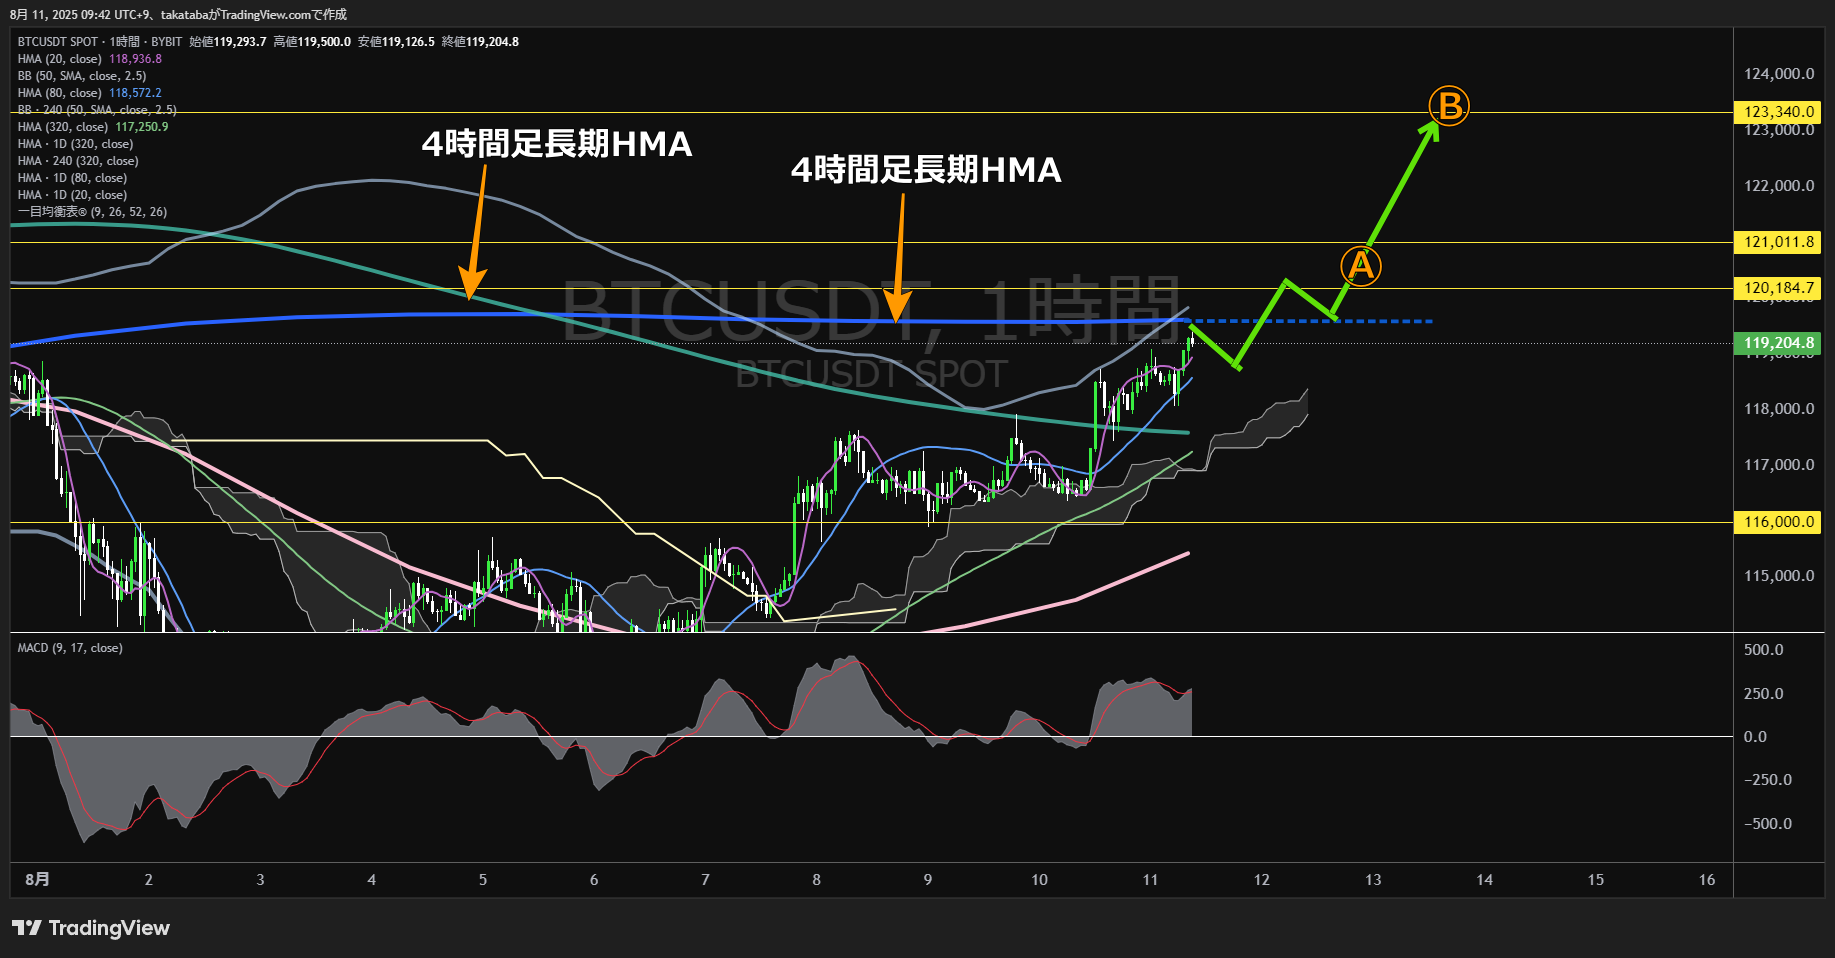The height and width of the screenshot is (958, 1835).
Task: Select the 安値119,126.5 low value
Action: pos(396,42)
